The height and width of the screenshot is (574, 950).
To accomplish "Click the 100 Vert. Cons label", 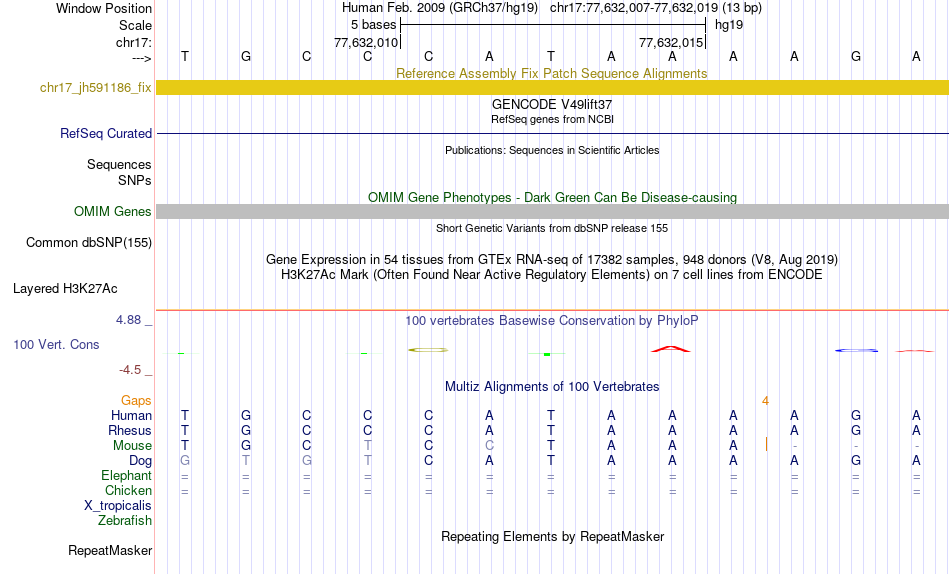I will click(56, 344).
